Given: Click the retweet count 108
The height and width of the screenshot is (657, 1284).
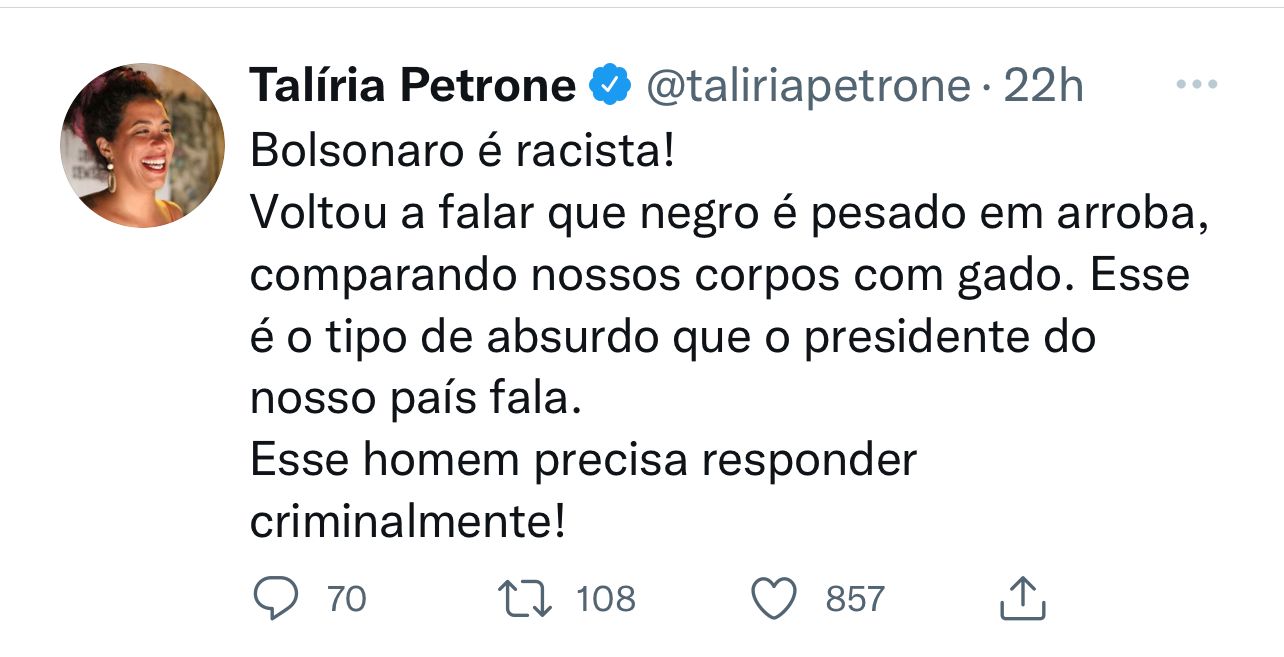Looking at the screenshot, I should coord(606,600).
